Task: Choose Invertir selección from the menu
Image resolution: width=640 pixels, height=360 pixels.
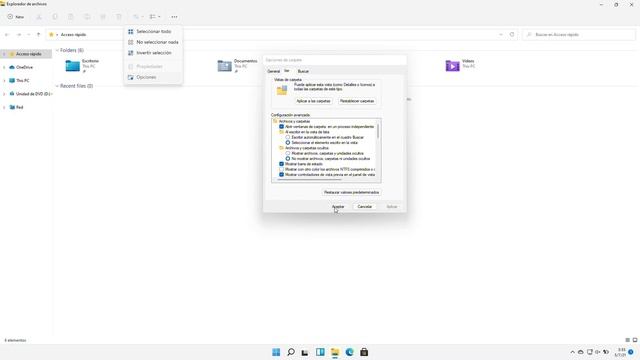Action: 153,53
